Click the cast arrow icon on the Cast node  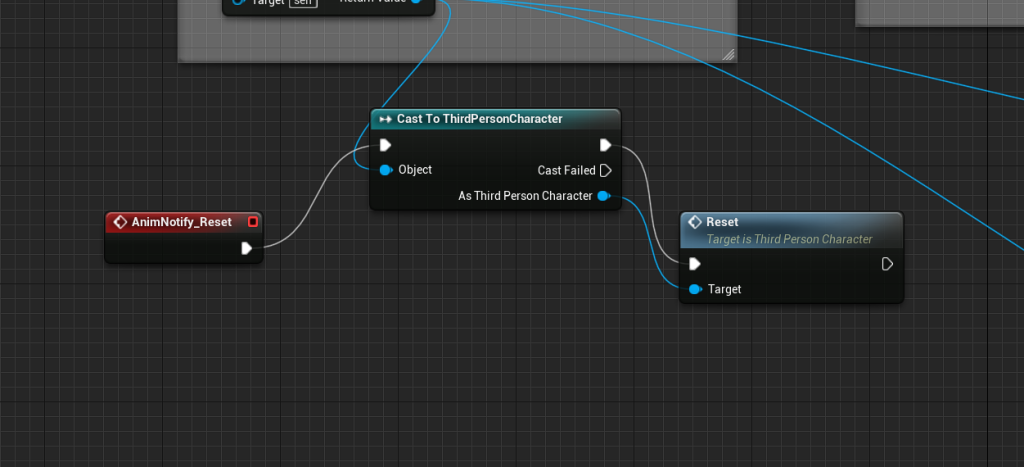385,119
